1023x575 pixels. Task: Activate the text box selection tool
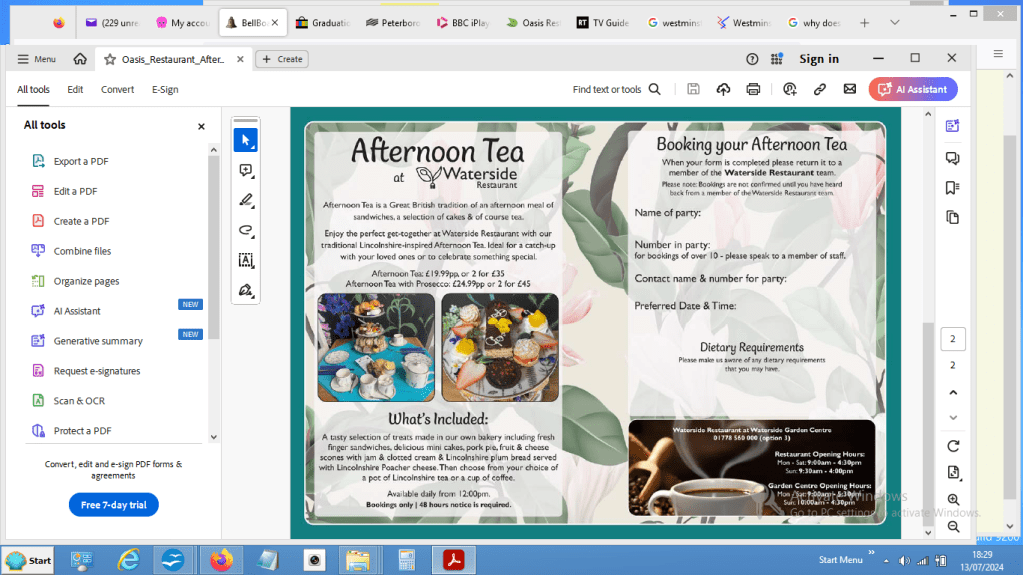(x=245, y=261)
